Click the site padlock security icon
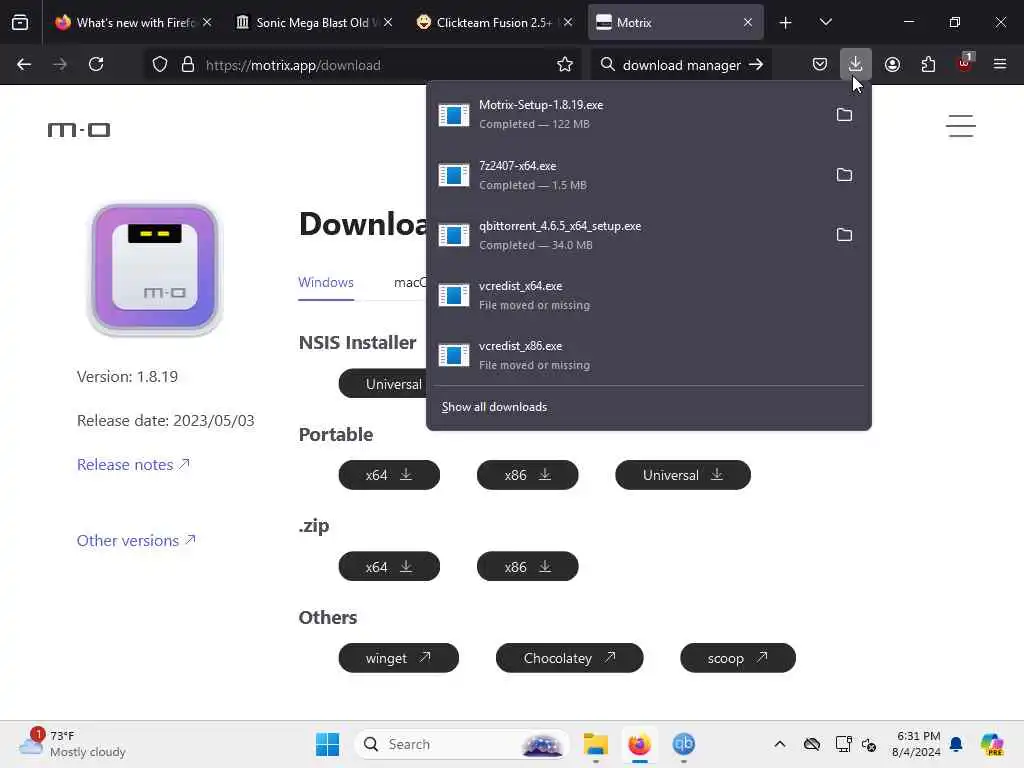The height and width of the screenshot is (768, 1024). click(188, 65)
